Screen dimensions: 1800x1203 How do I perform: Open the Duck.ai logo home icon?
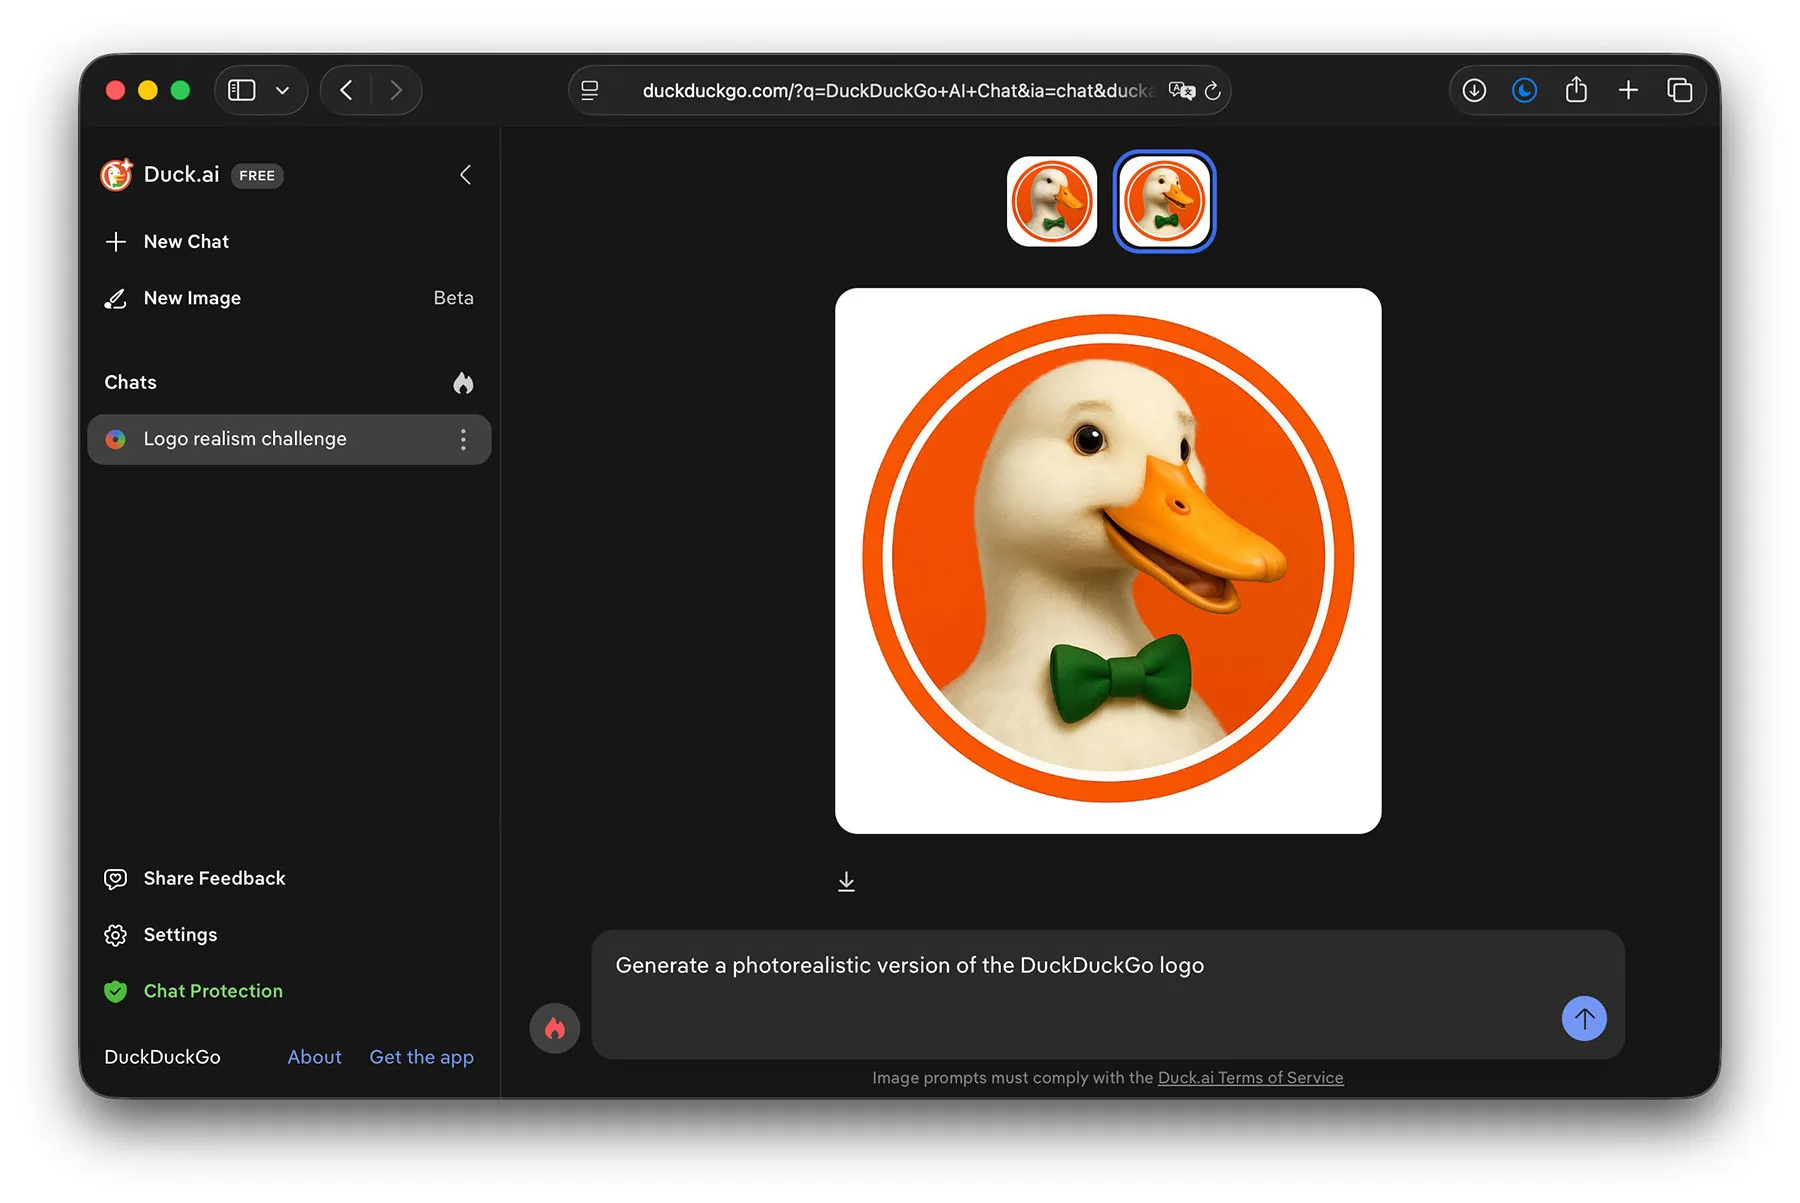pos(117,175)
